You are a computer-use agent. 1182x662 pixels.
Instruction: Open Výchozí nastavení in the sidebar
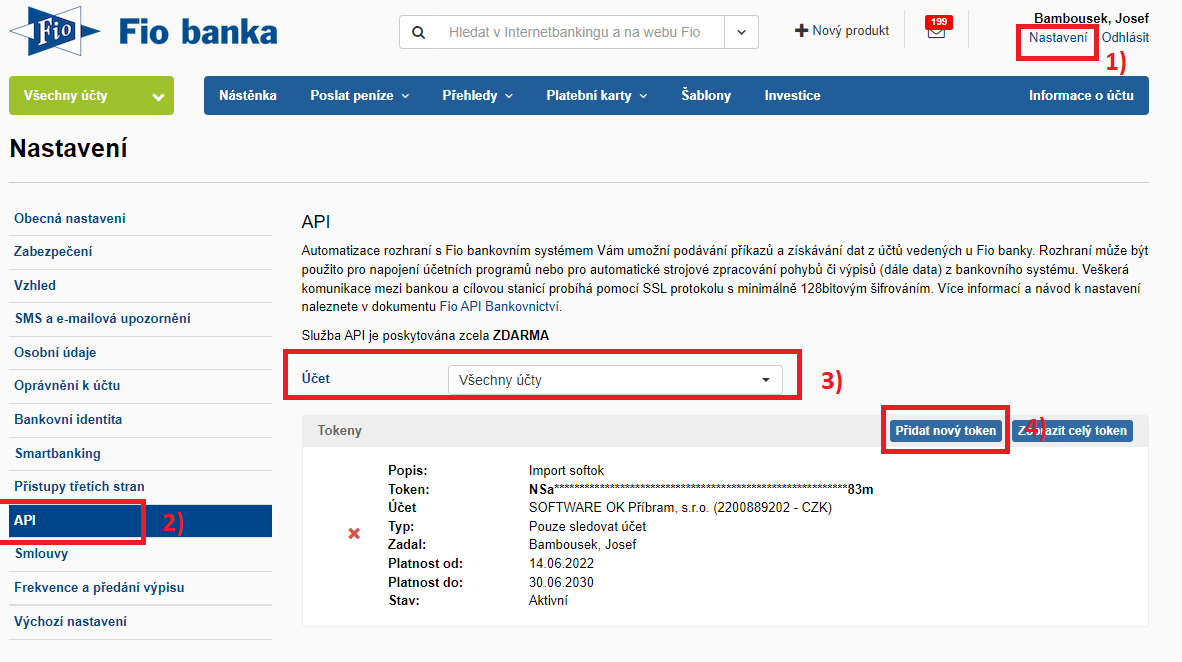tap(70, 622)
